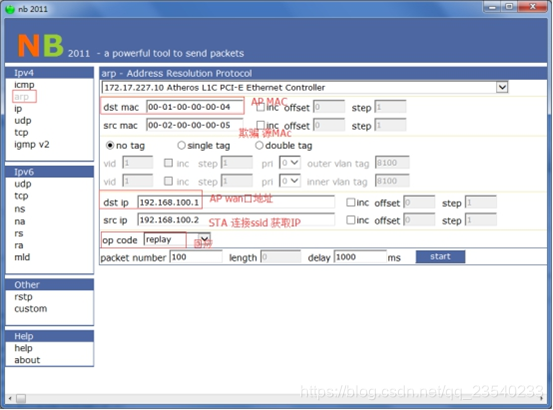Enable inc checkbox for src ip
Image resolution: width=553 pixels, height=410 pixels.
point(351,220)
